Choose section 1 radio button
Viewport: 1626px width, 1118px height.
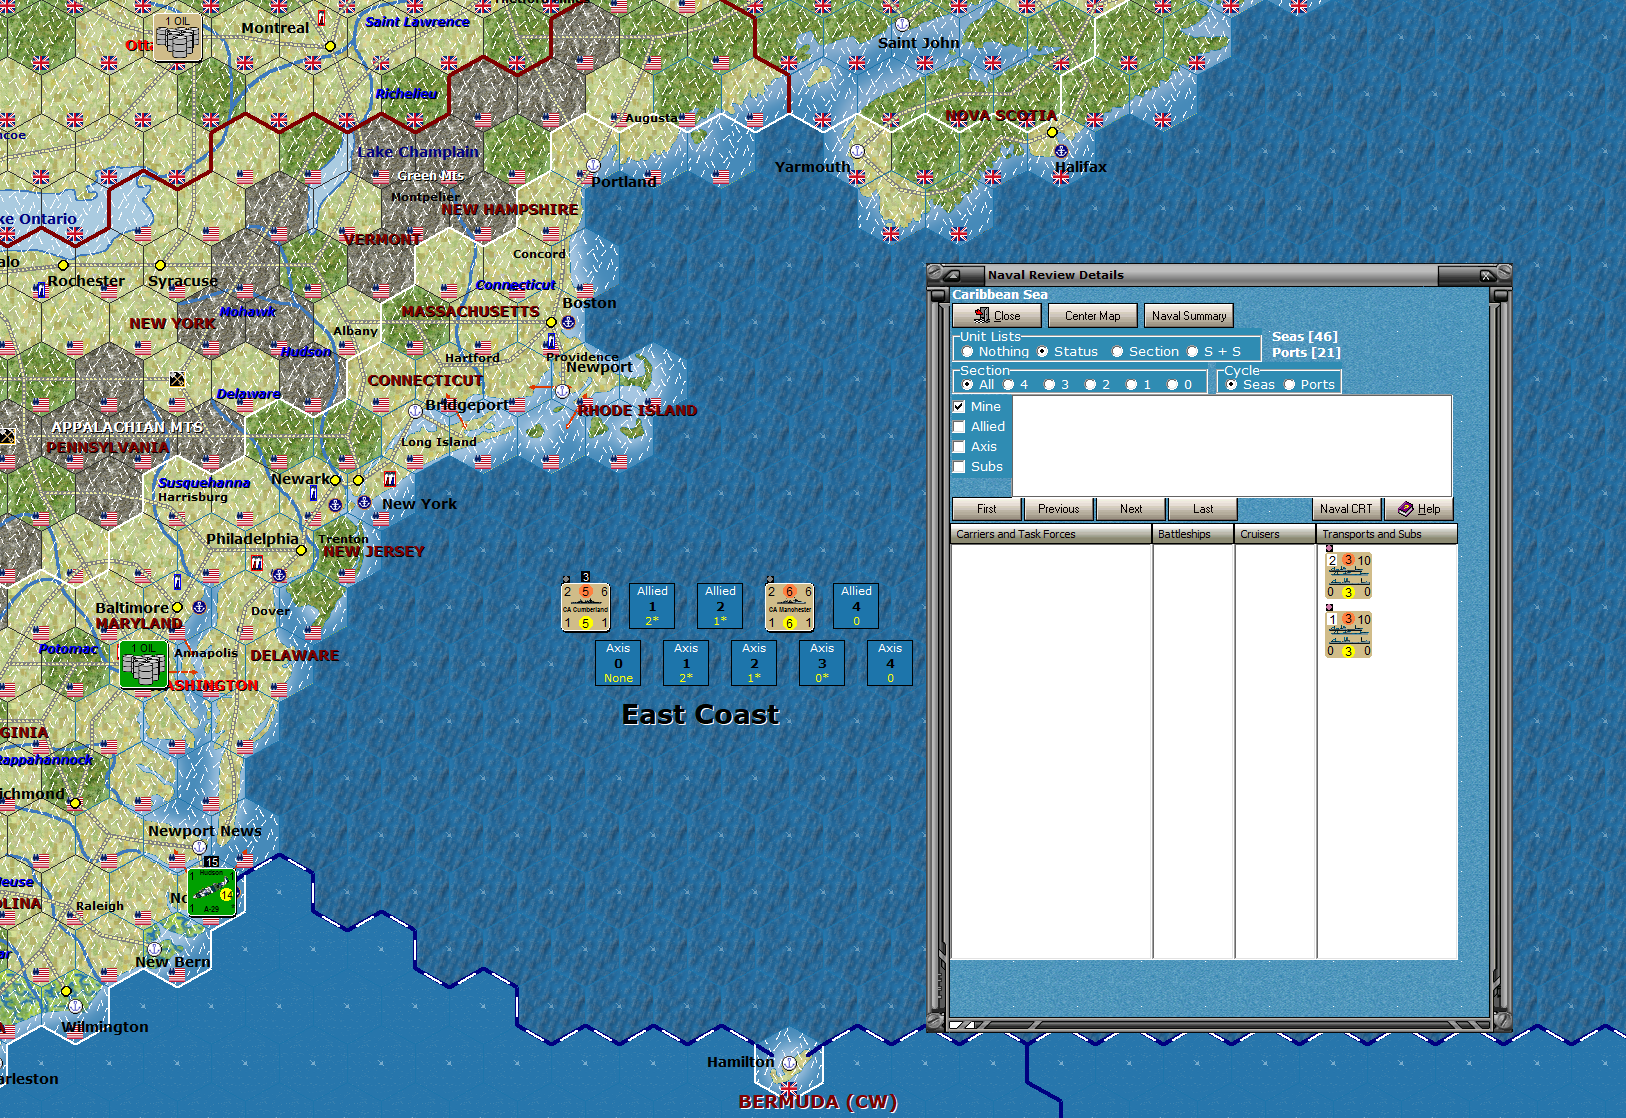pos(1139,385)
